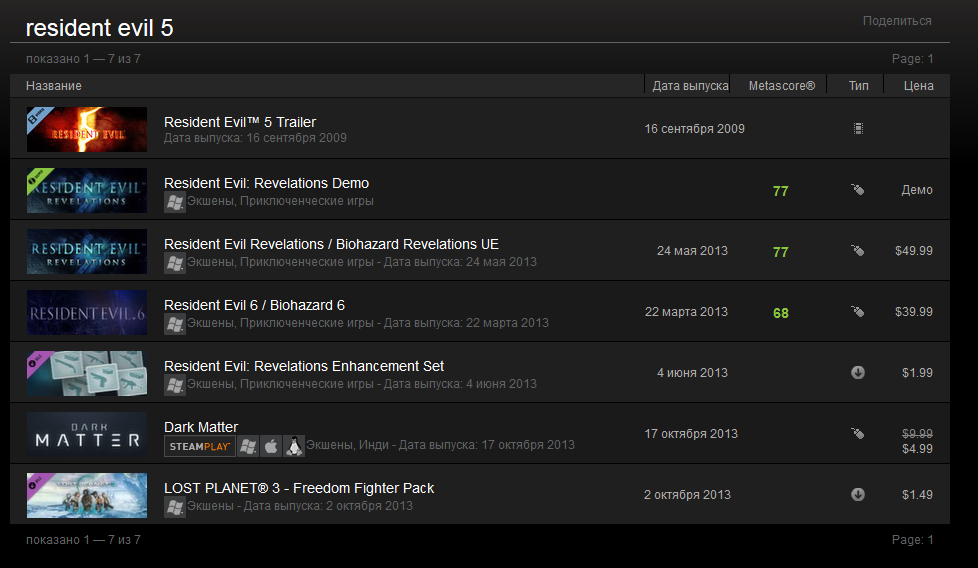Open the Dark Matter game title

pos(201,427)
